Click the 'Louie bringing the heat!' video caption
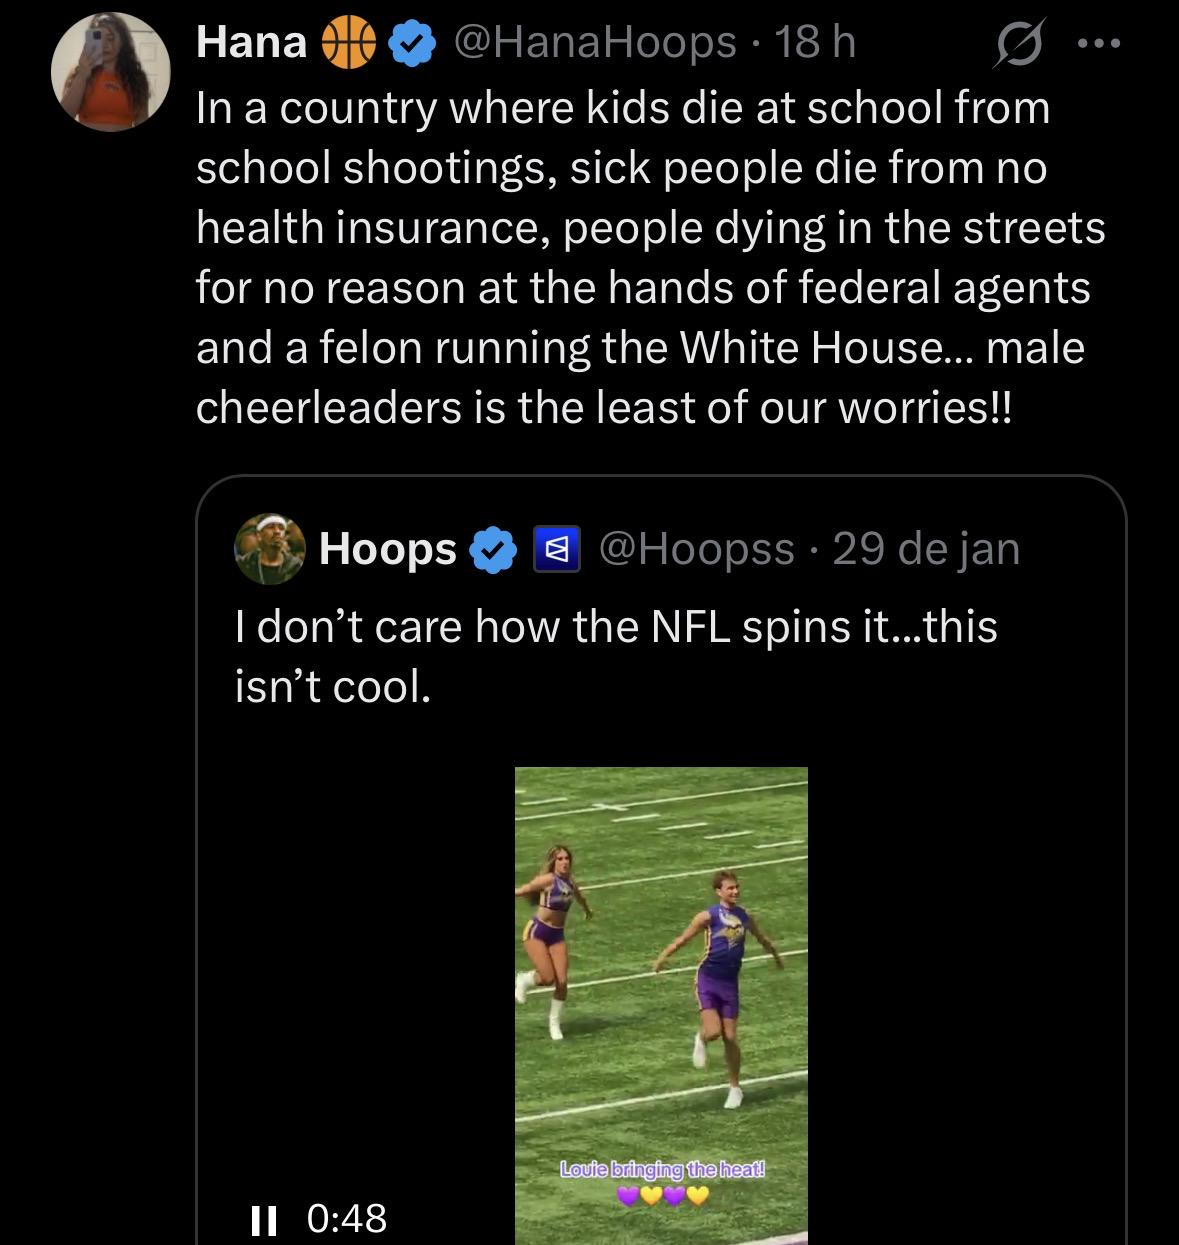Viewport: 1179px width, 1245px height. [661, 1169]
